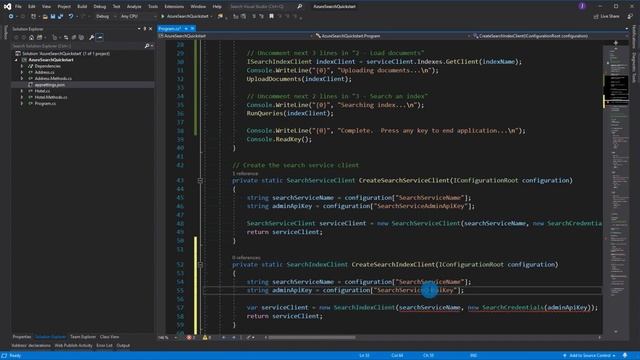Viewport: 640px width, 360px height.
Task: Open the Tools menu
Action: click(x=153, y=7)
